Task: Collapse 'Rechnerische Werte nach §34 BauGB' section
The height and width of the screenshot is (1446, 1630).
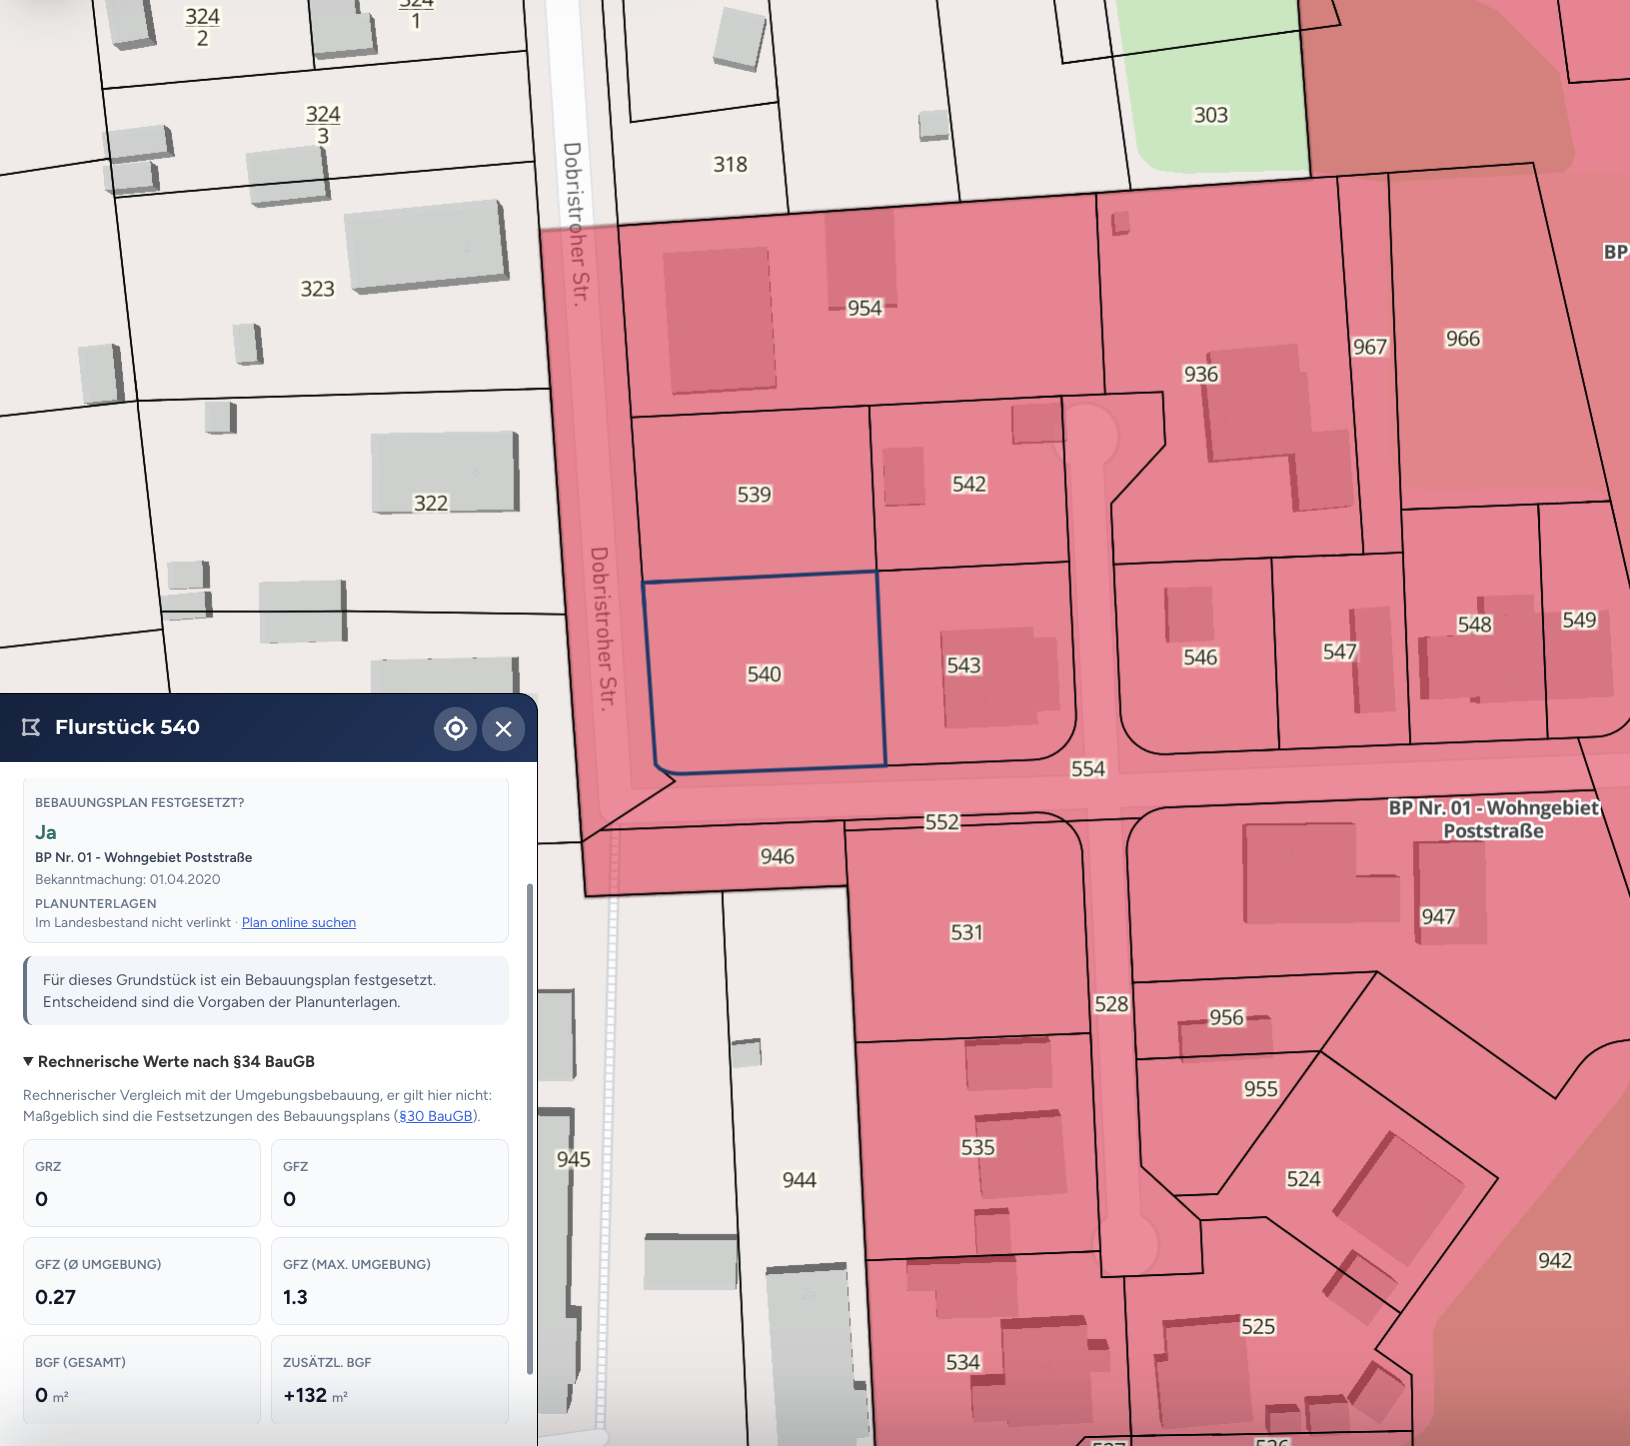Action: [x=169, y=1061]
